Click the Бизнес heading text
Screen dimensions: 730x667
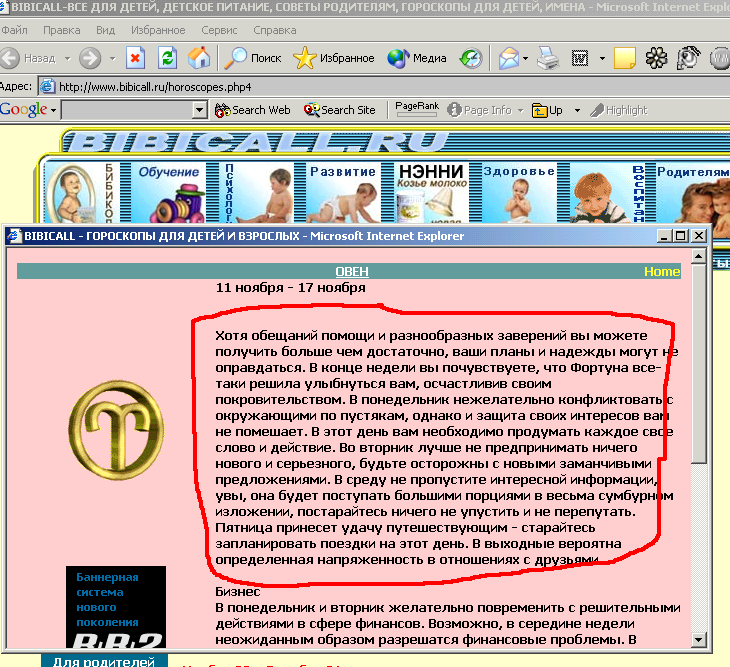pyautogui.click(x=237, y=592)
